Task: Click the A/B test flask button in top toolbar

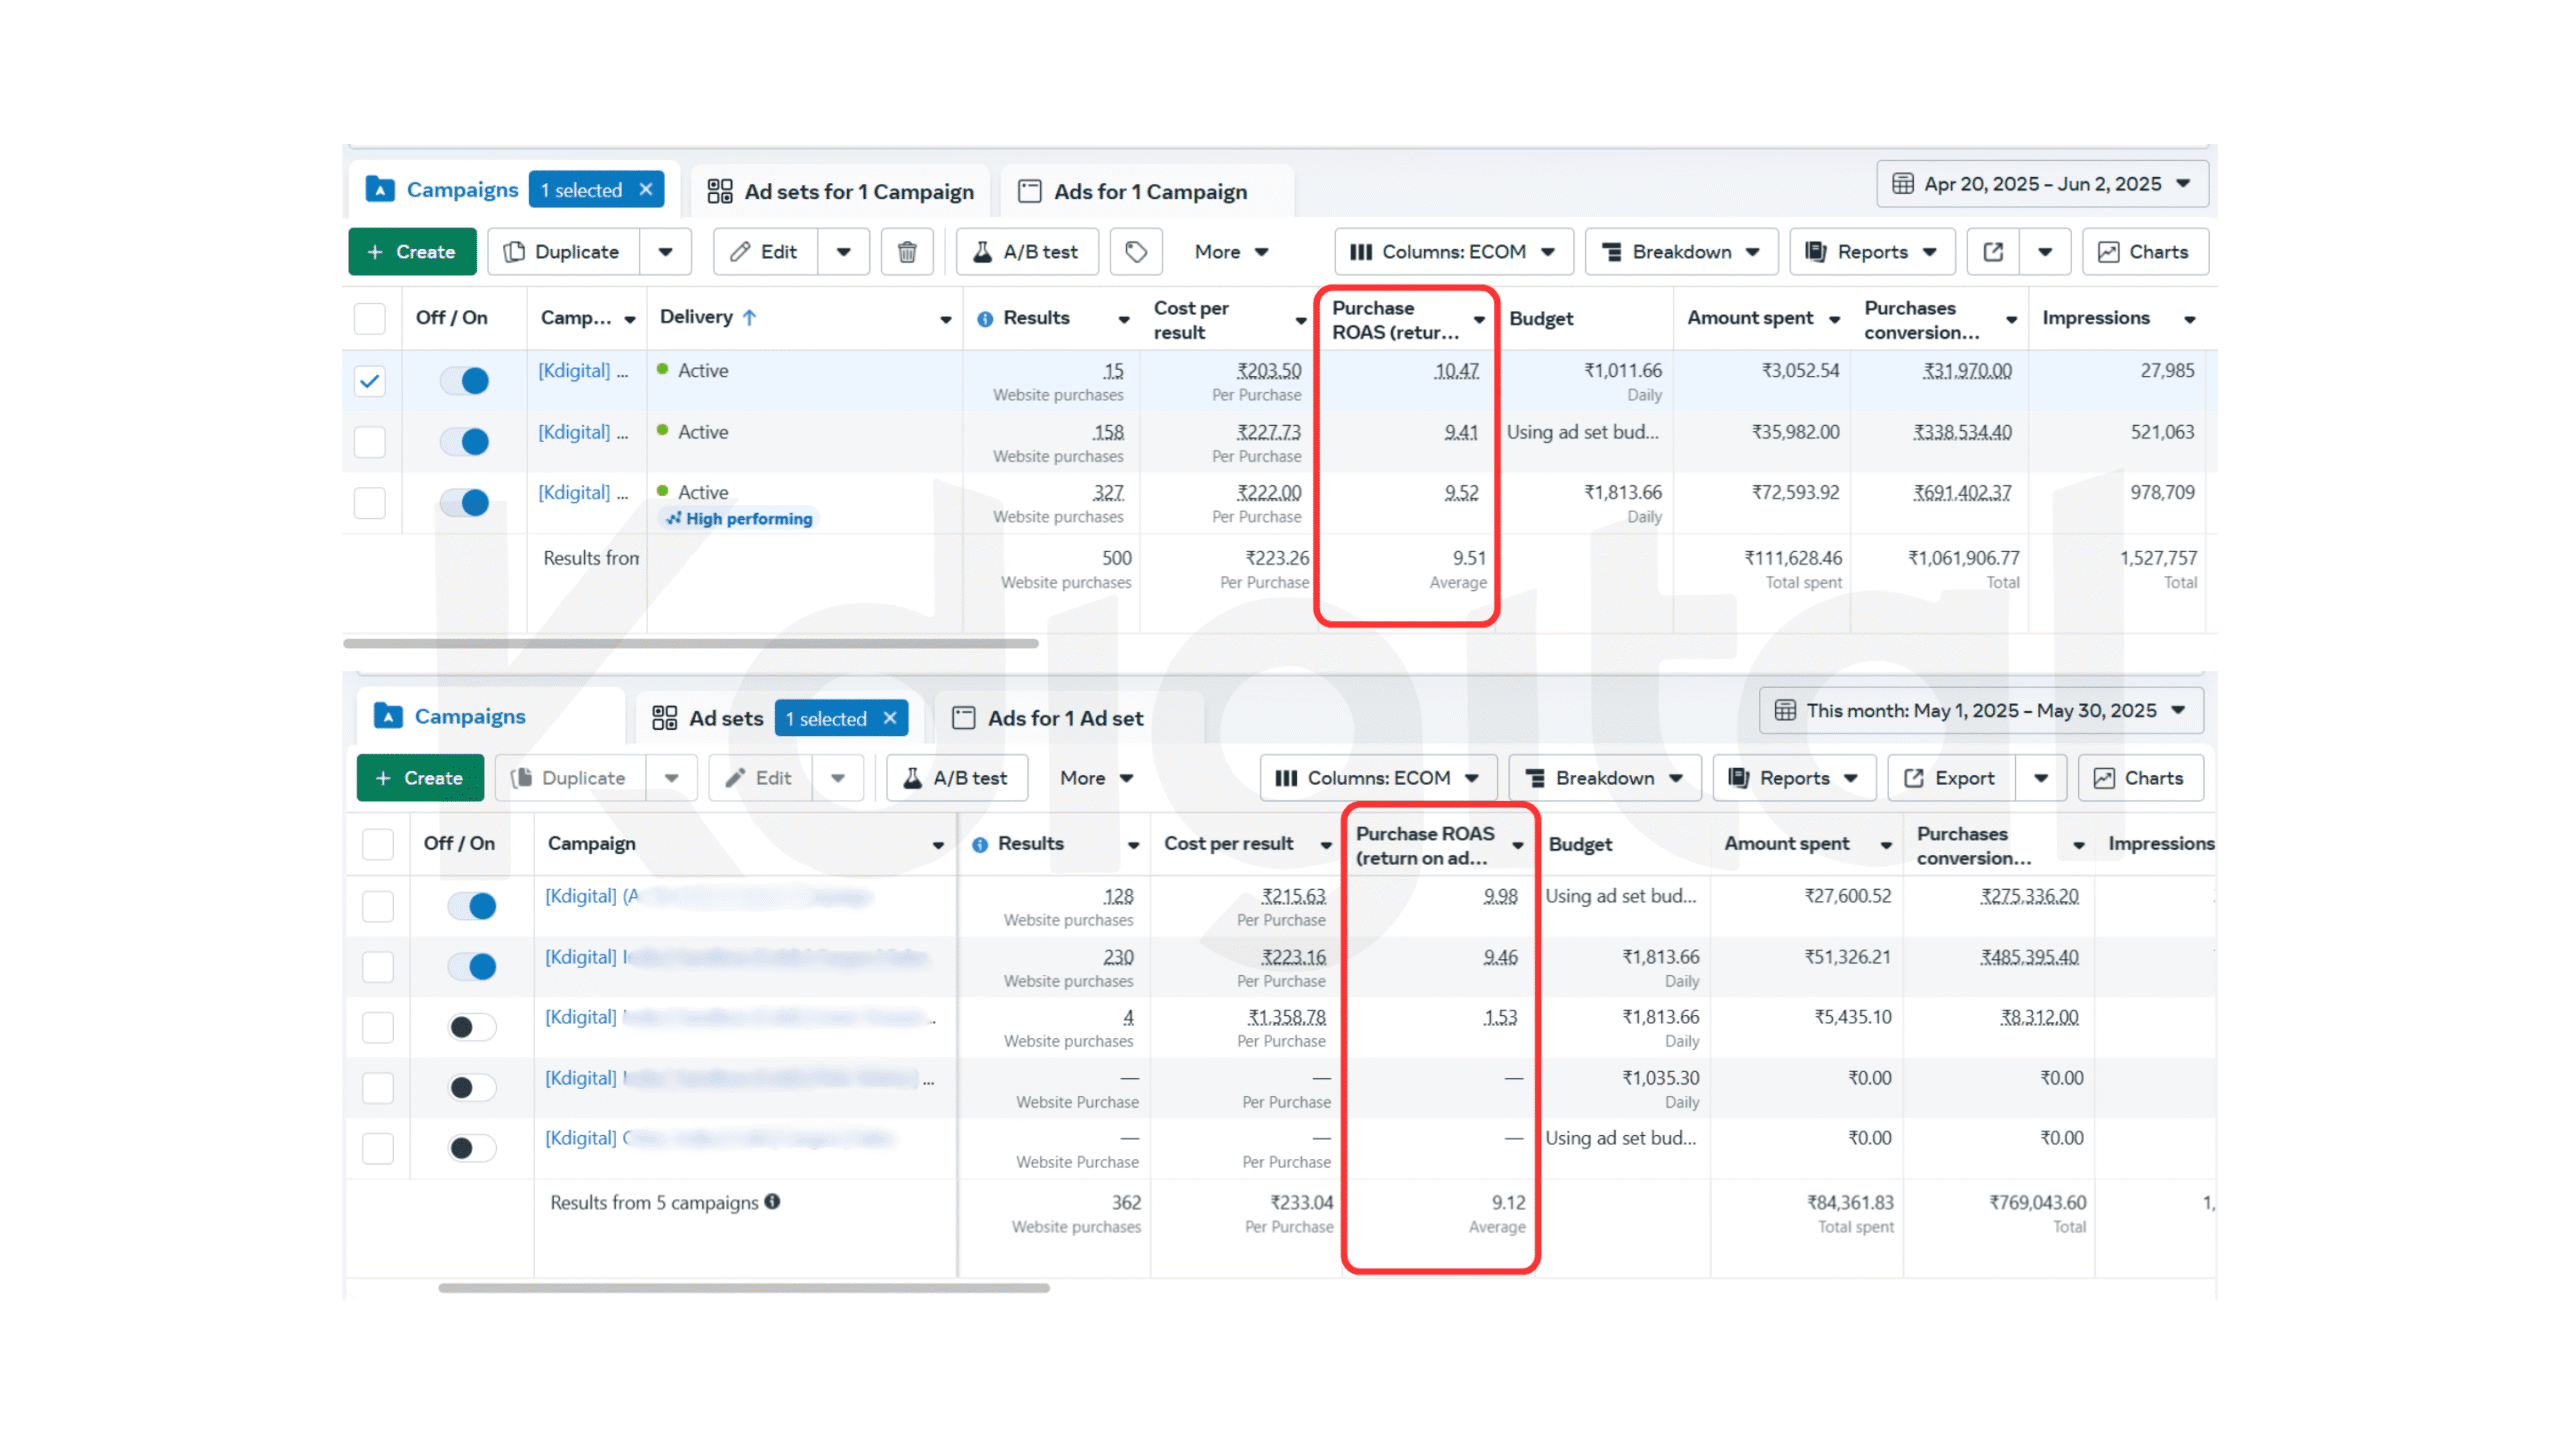Action: 1026,252
